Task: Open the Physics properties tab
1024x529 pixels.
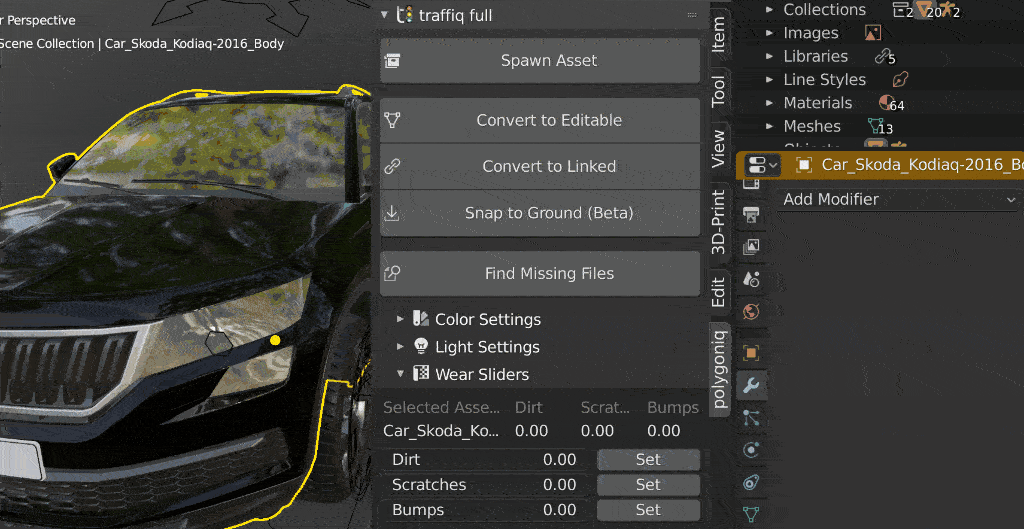Action: [751, 450]
